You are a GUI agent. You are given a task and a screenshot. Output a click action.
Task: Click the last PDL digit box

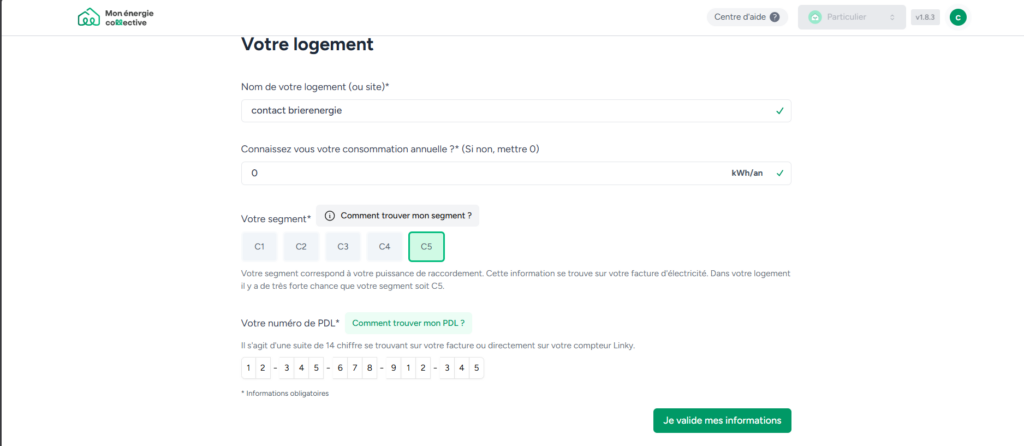[x=477, y=368]
